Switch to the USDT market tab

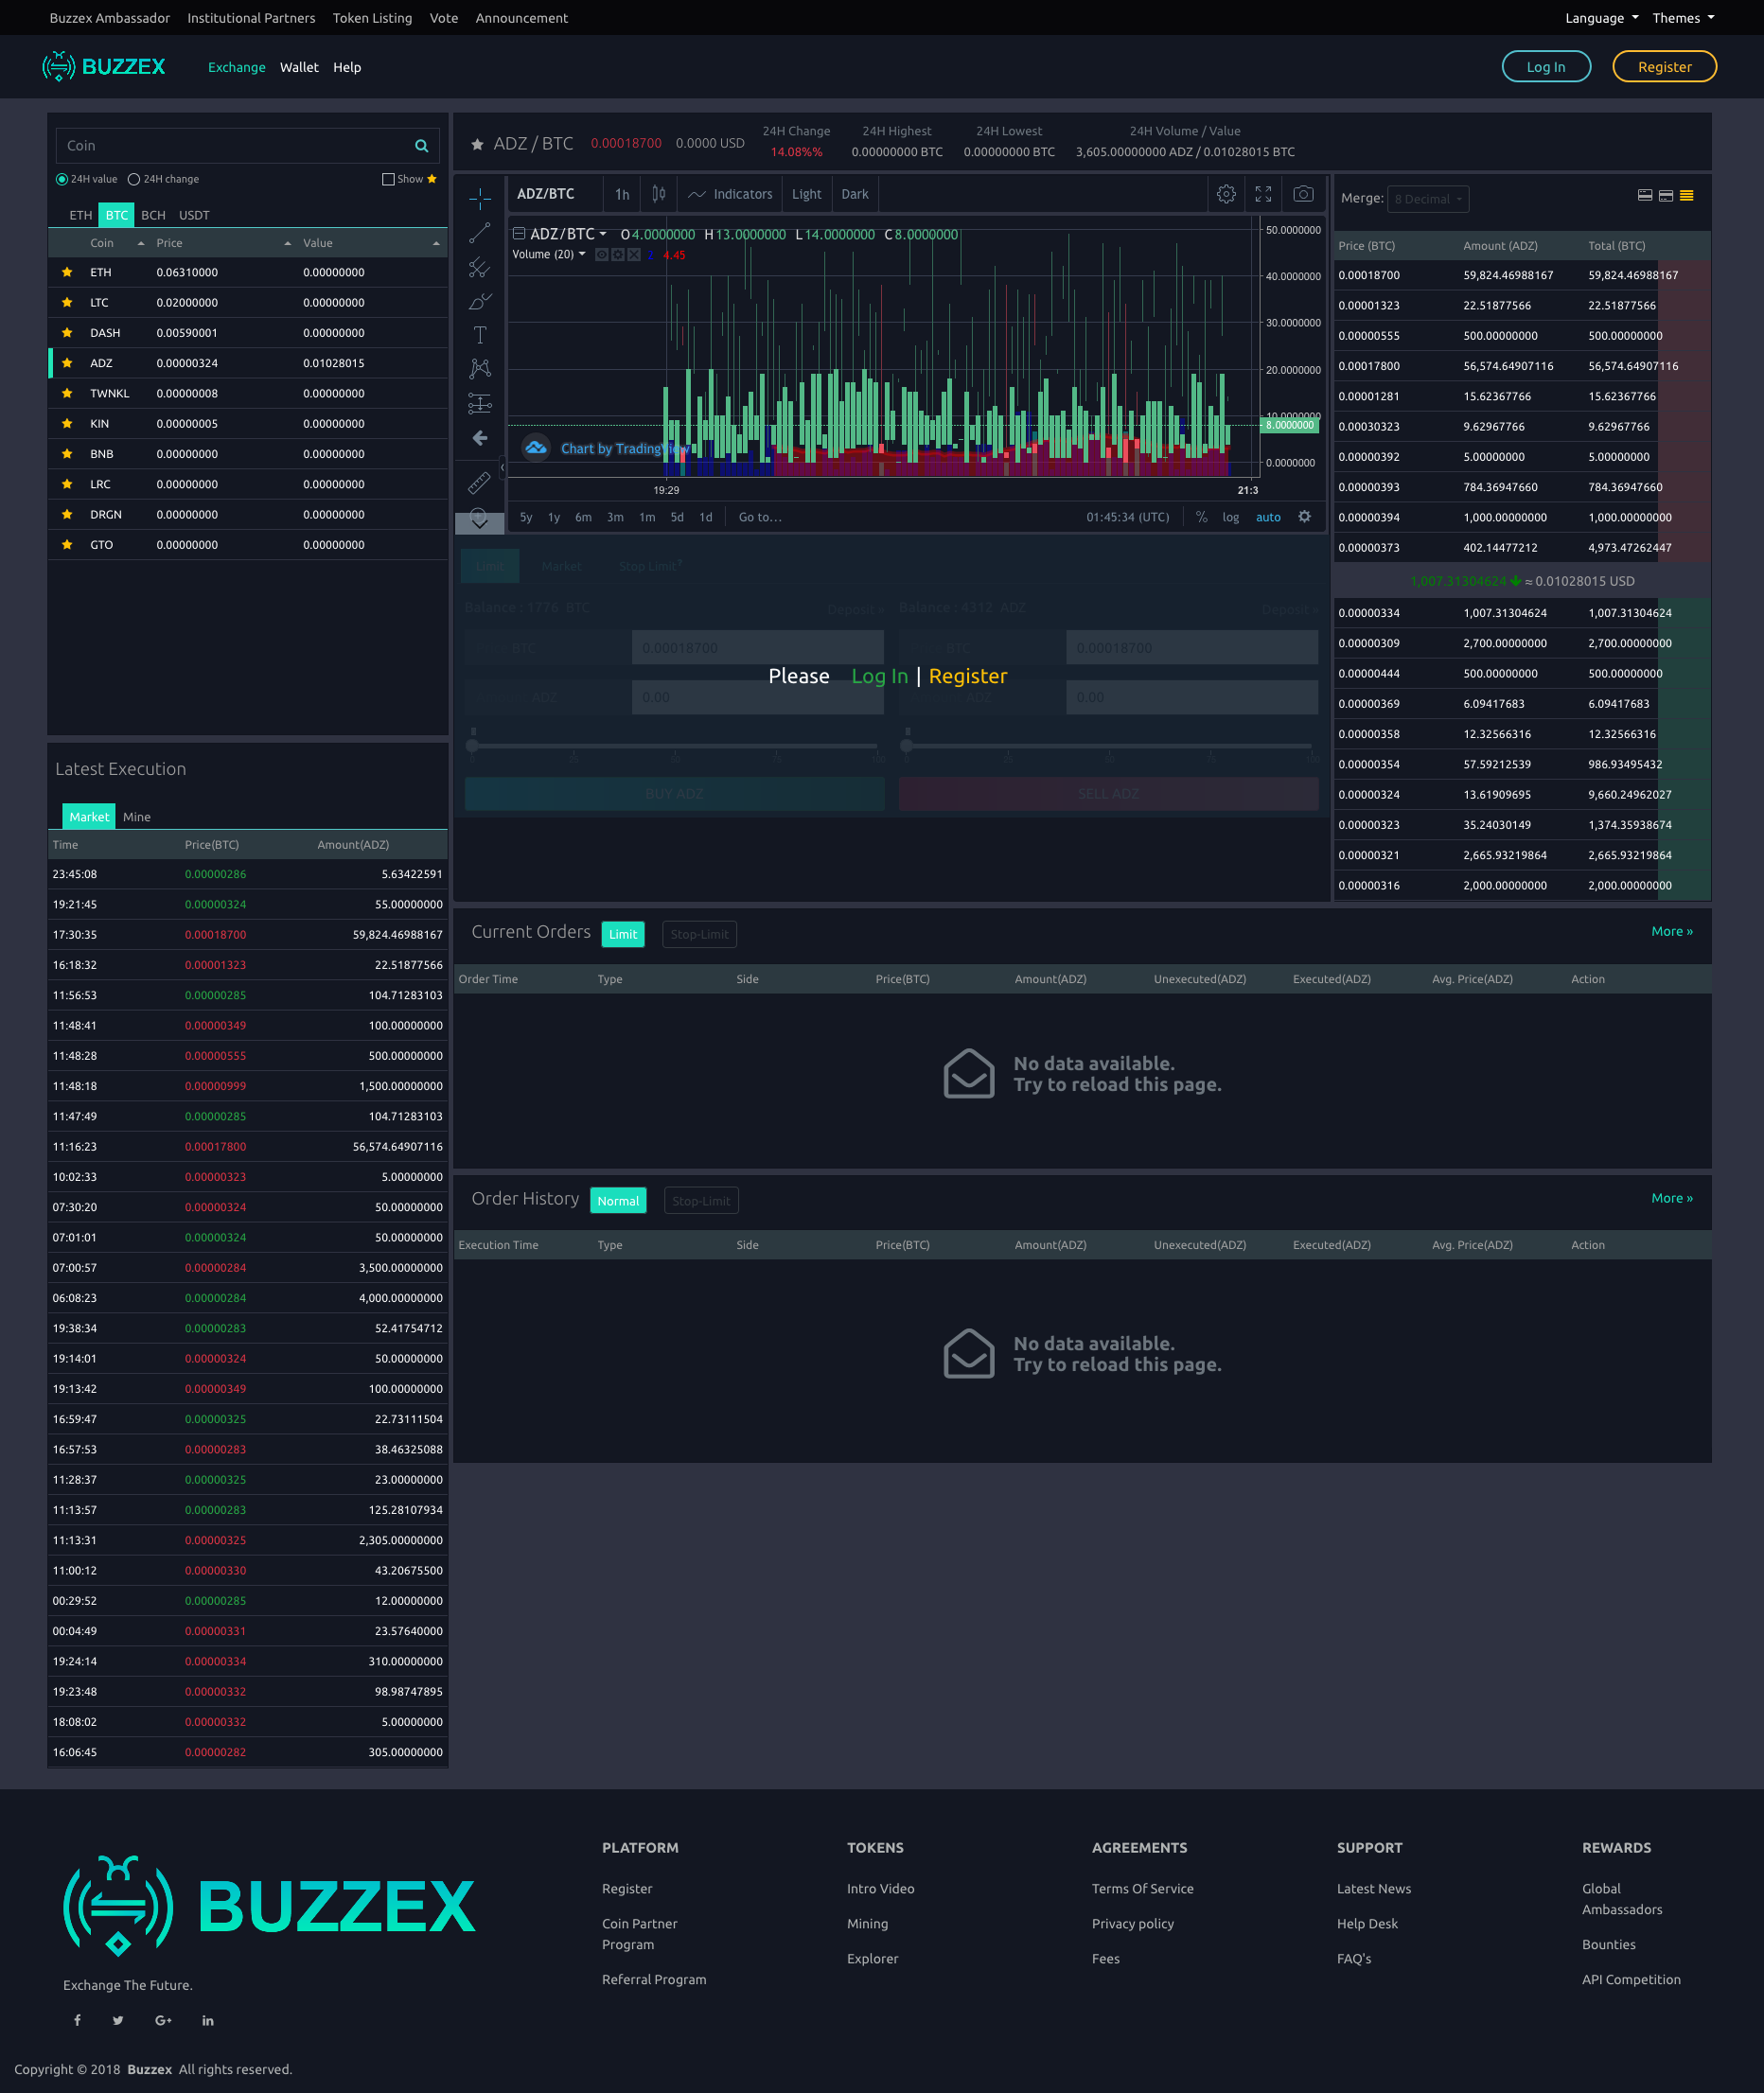click(194, 215)
